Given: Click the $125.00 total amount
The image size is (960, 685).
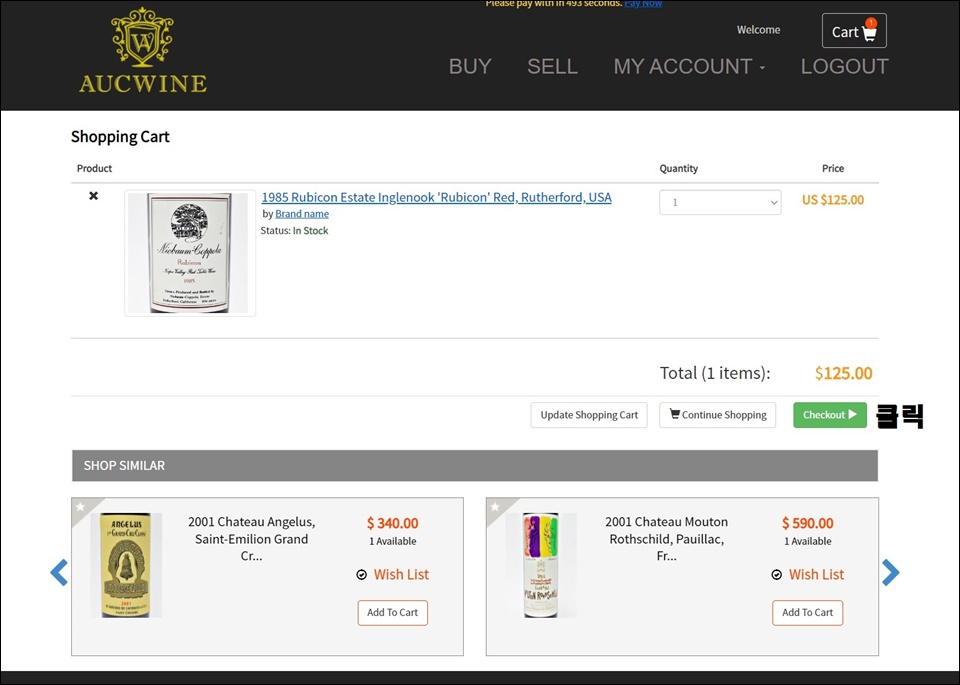Looking at the screenshot, I should coord(843,373).
